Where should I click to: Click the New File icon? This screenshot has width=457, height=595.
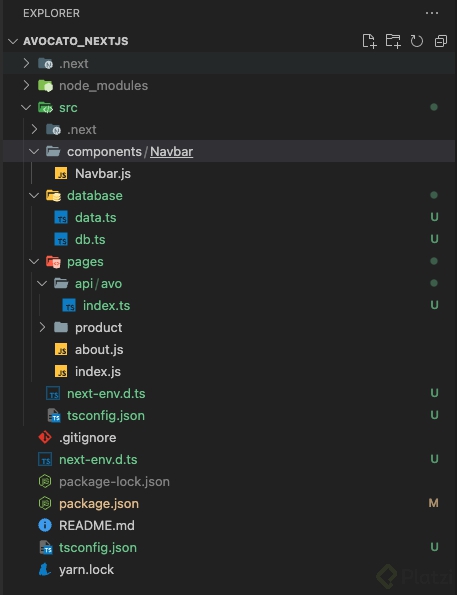(x=369, y=41)
